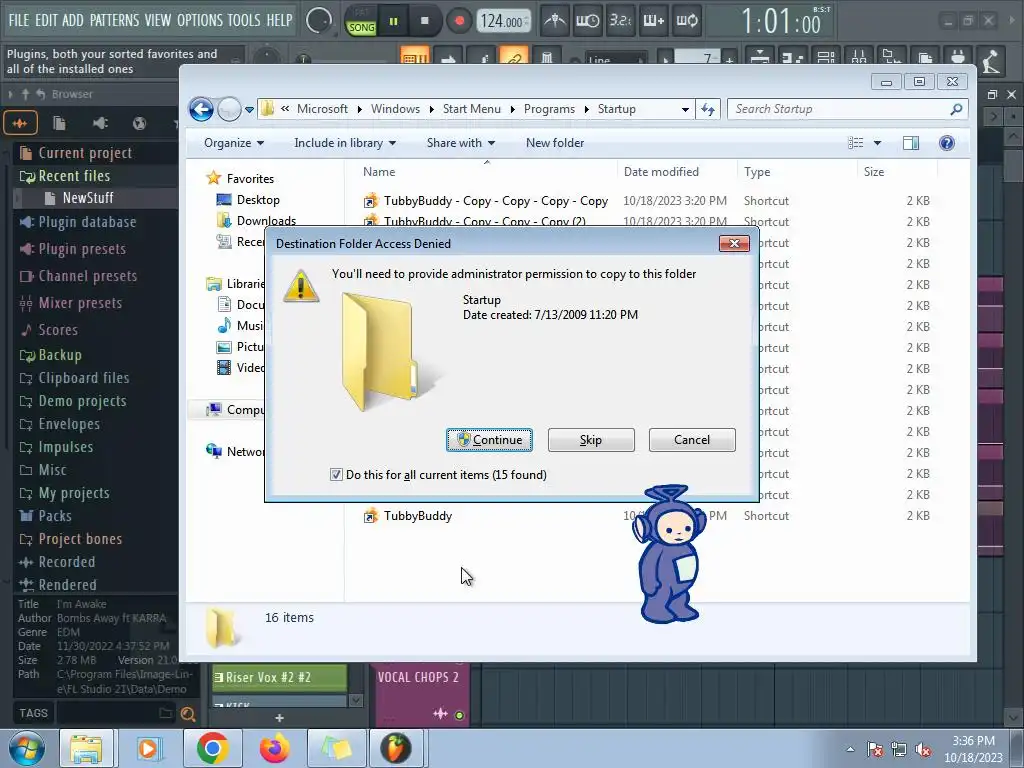Viewport: 1024px width, 768px height.
Task: Open the VIEW menu in FL Studio
Action: (x=157, y=20)
